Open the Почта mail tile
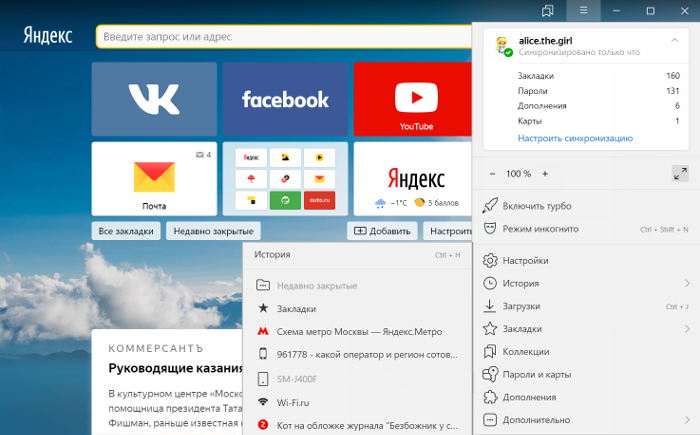 (x=154, y=179)
